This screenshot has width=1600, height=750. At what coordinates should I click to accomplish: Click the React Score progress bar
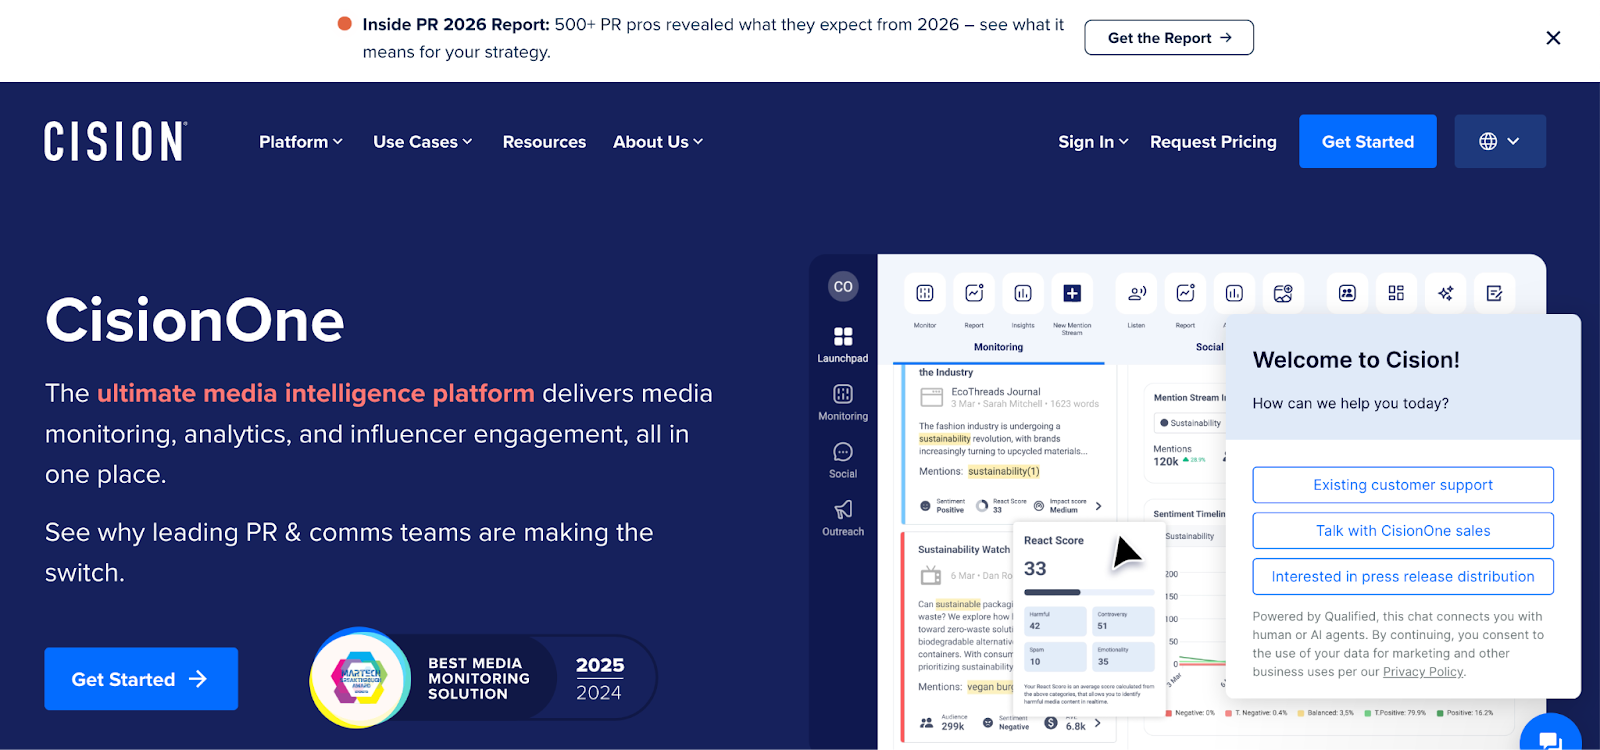[1088, 592]
